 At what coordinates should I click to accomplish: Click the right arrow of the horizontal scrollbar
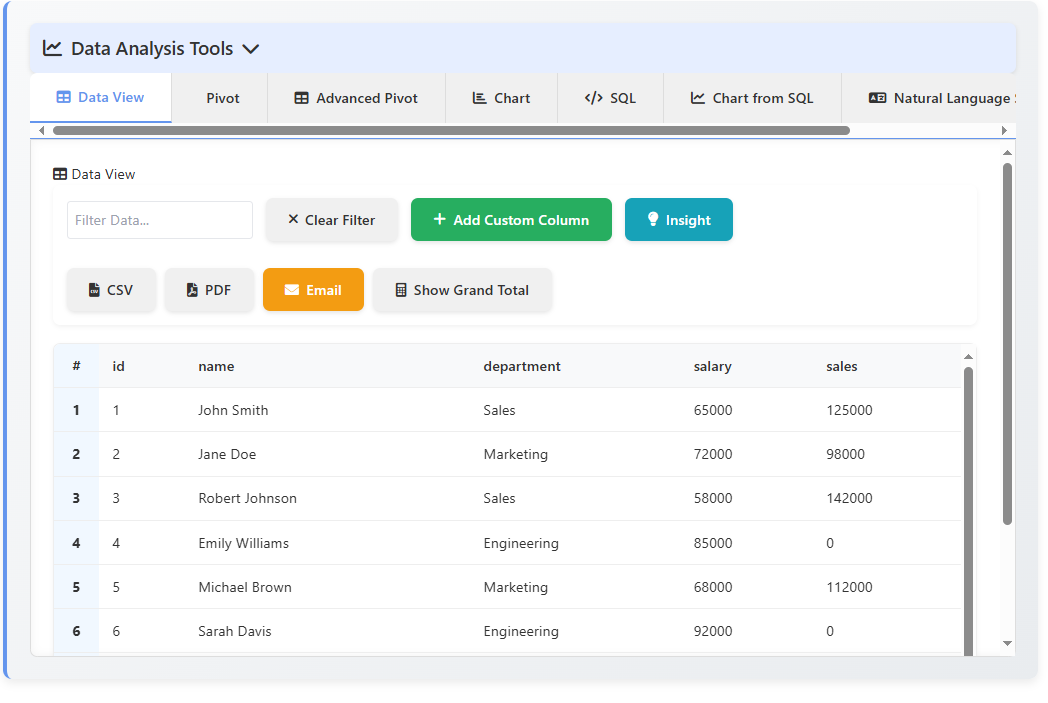pyautogui.click(x=1006, y=130)
